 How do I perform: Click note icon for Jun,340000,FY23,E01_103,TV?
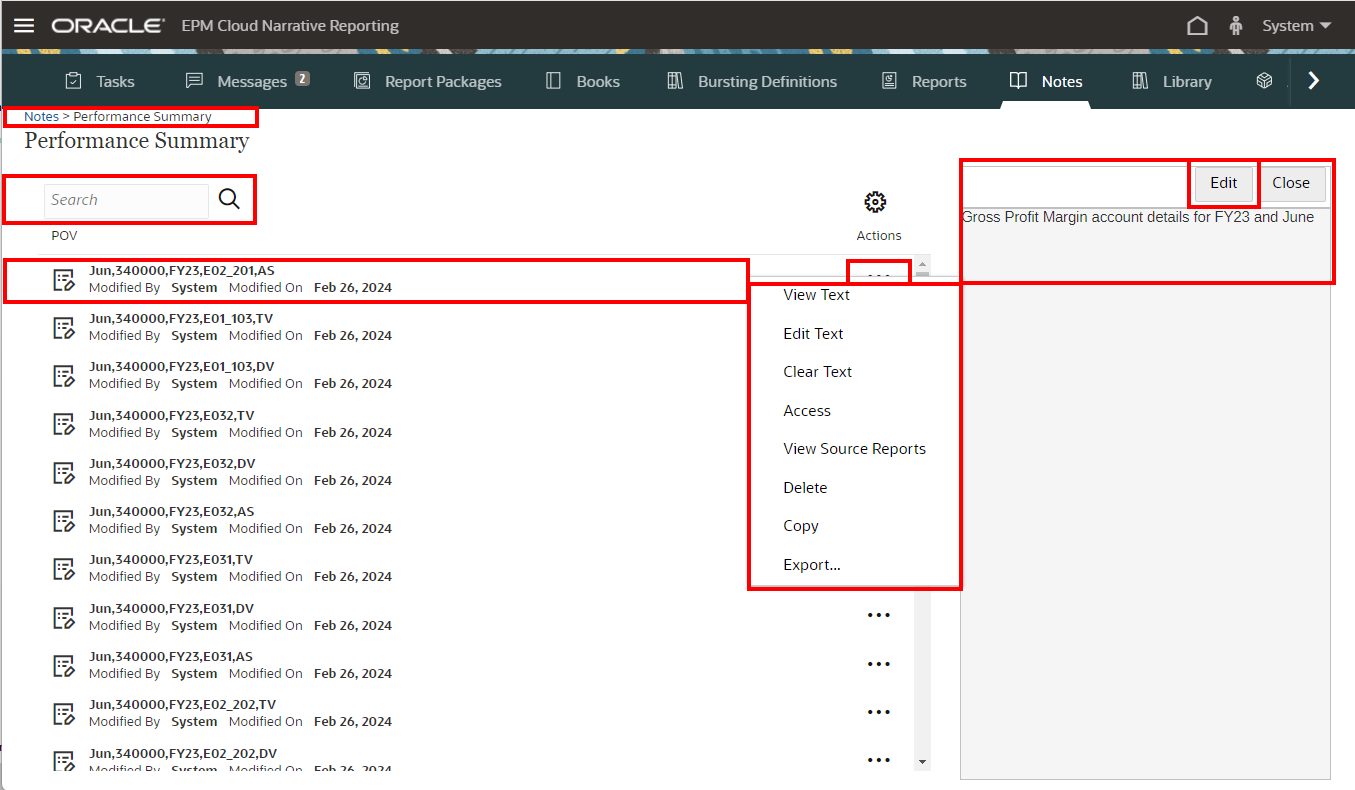(64, 328)
